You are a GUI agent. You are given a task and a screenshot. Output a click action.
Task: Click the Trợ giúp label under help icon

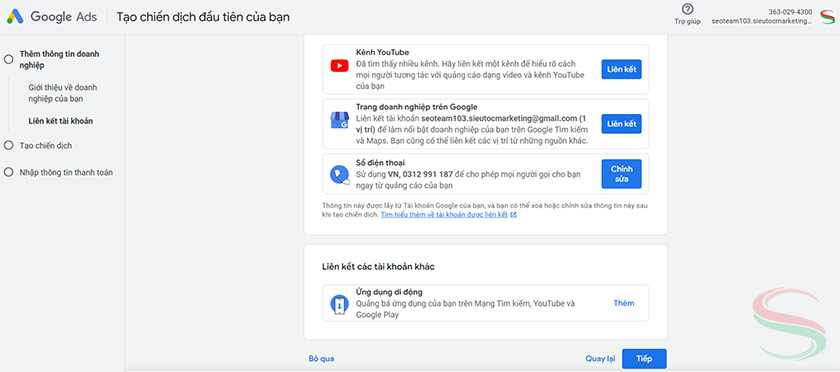687,22
